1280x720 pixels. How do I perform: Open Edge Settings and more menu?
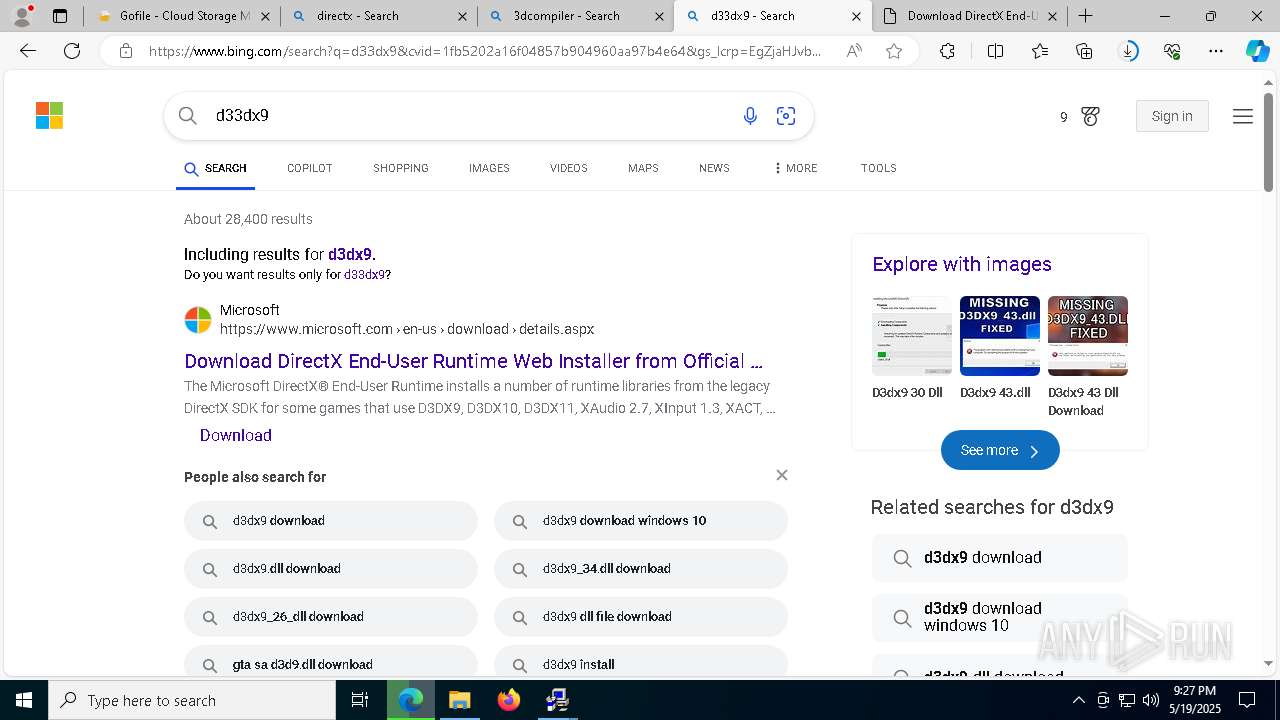[x=1216, y=51]
